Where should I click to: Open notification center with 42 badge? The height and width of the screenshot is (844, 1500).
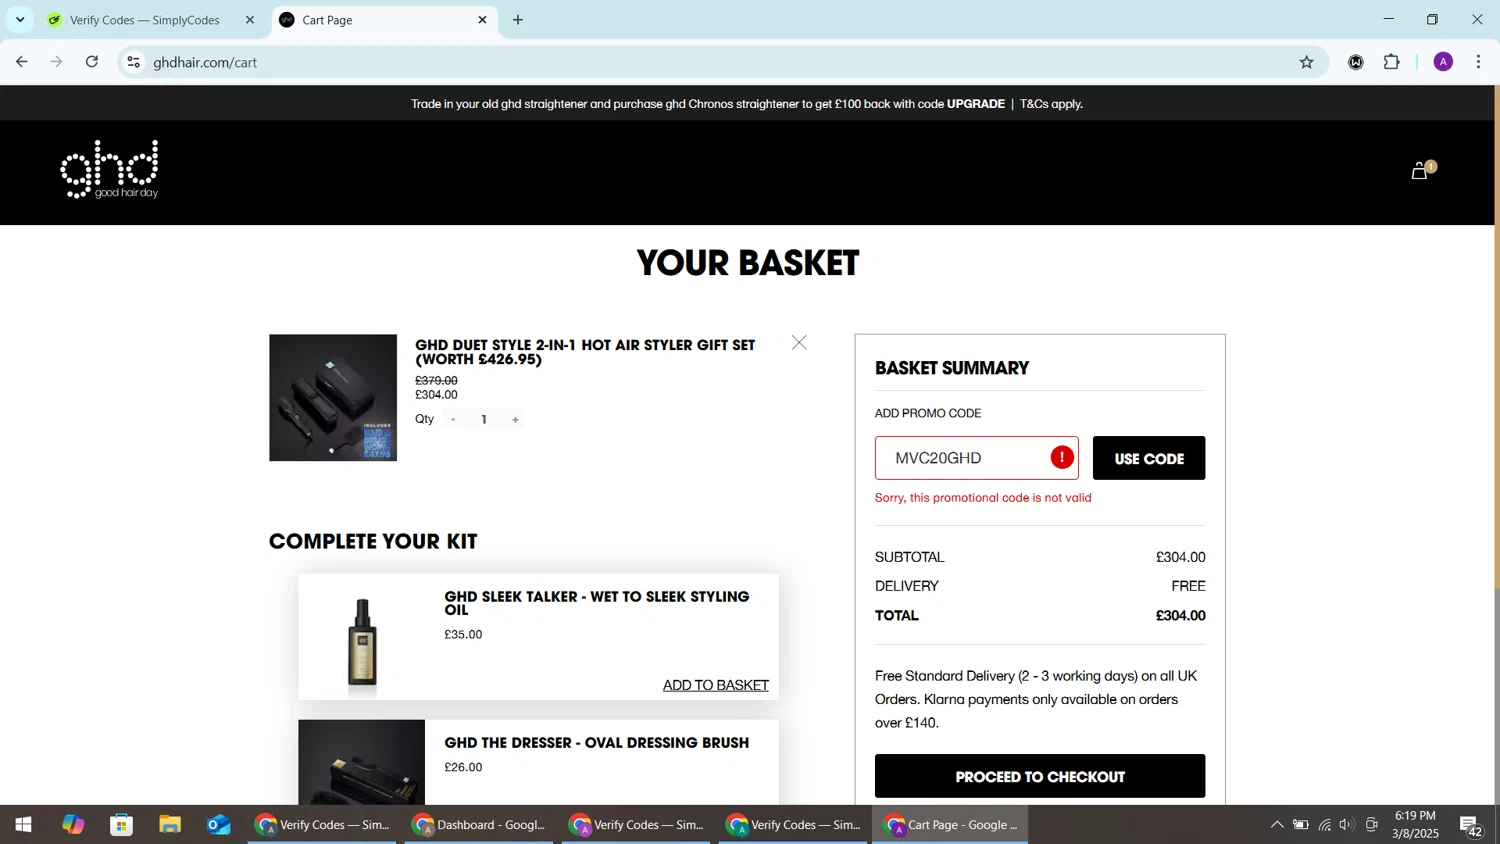(x=1472, y=826)
